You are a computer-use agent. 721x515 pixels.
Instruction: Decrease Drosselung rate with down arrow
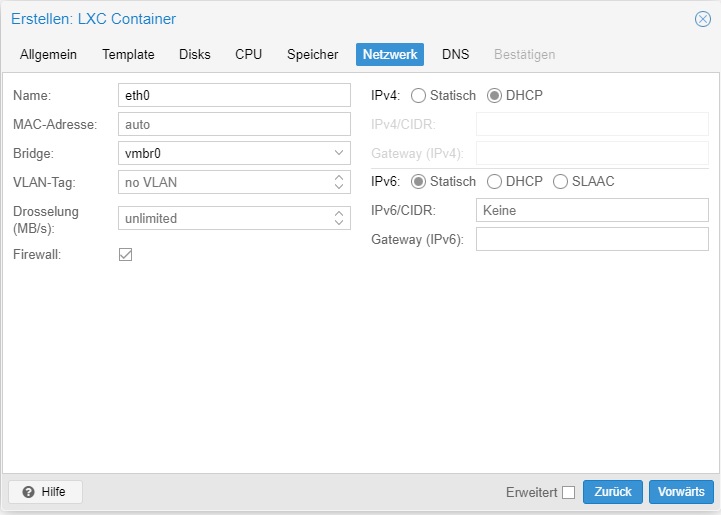(x=338, y=223)
